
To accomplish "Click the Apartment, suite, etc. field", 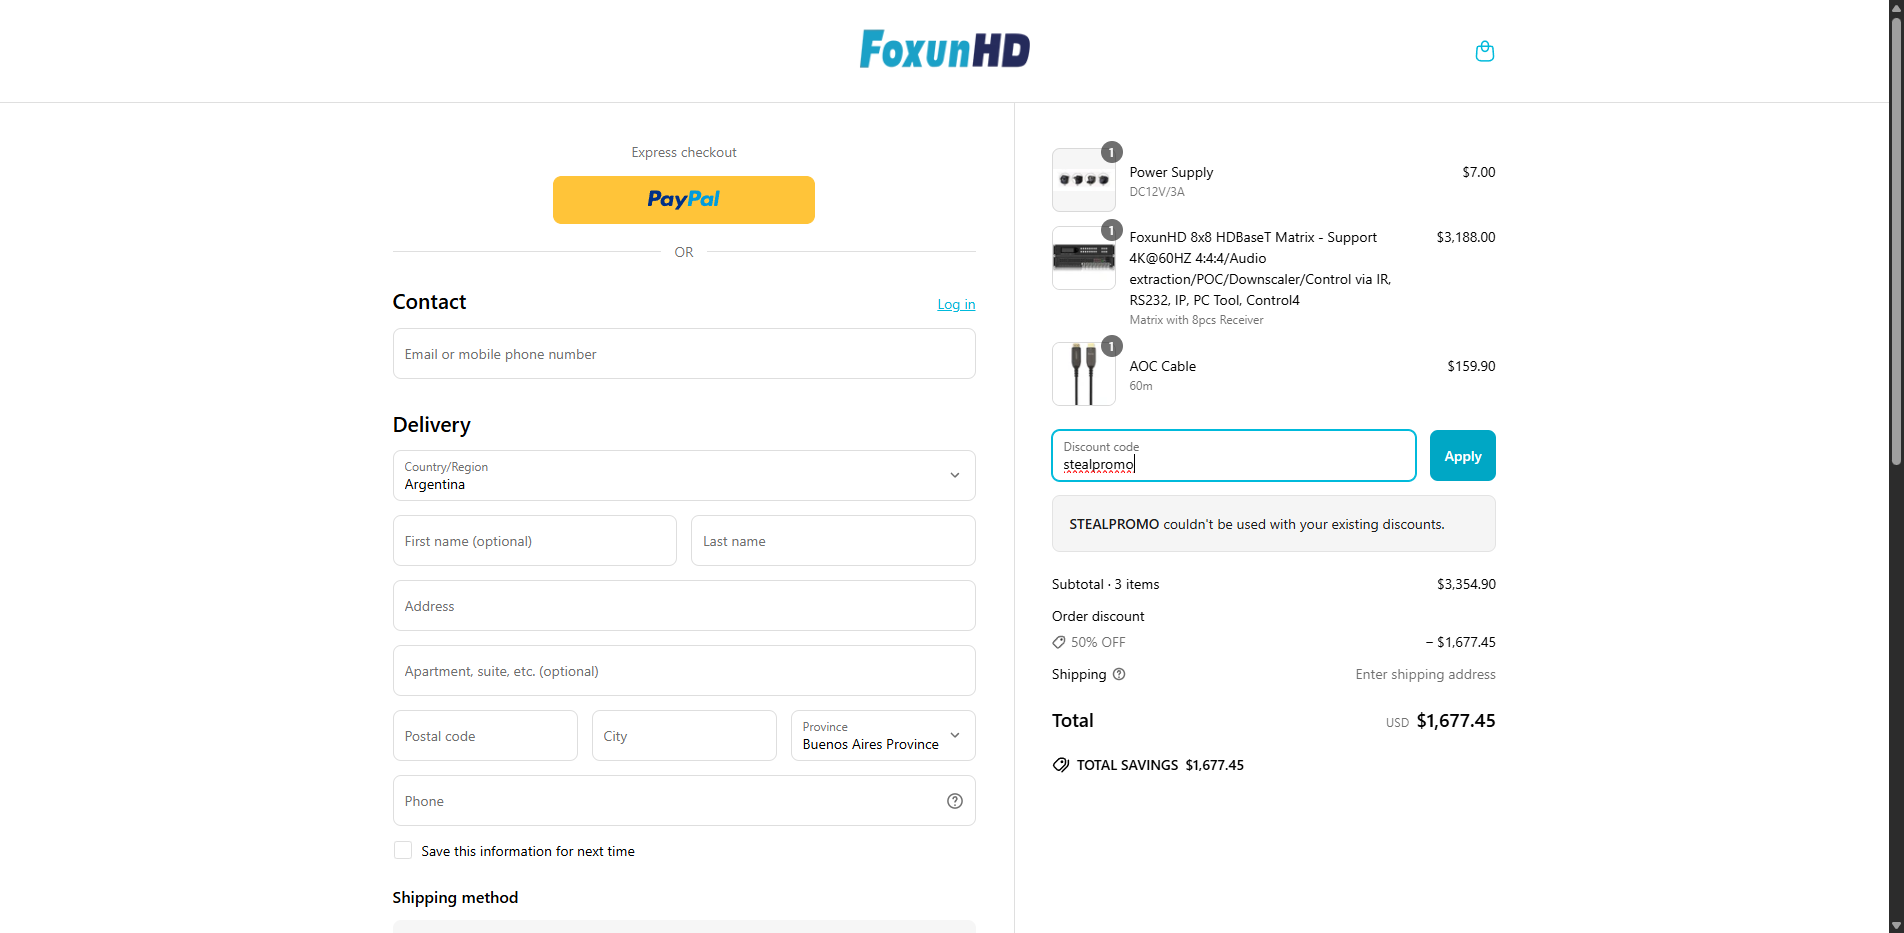I will (684, 671).
